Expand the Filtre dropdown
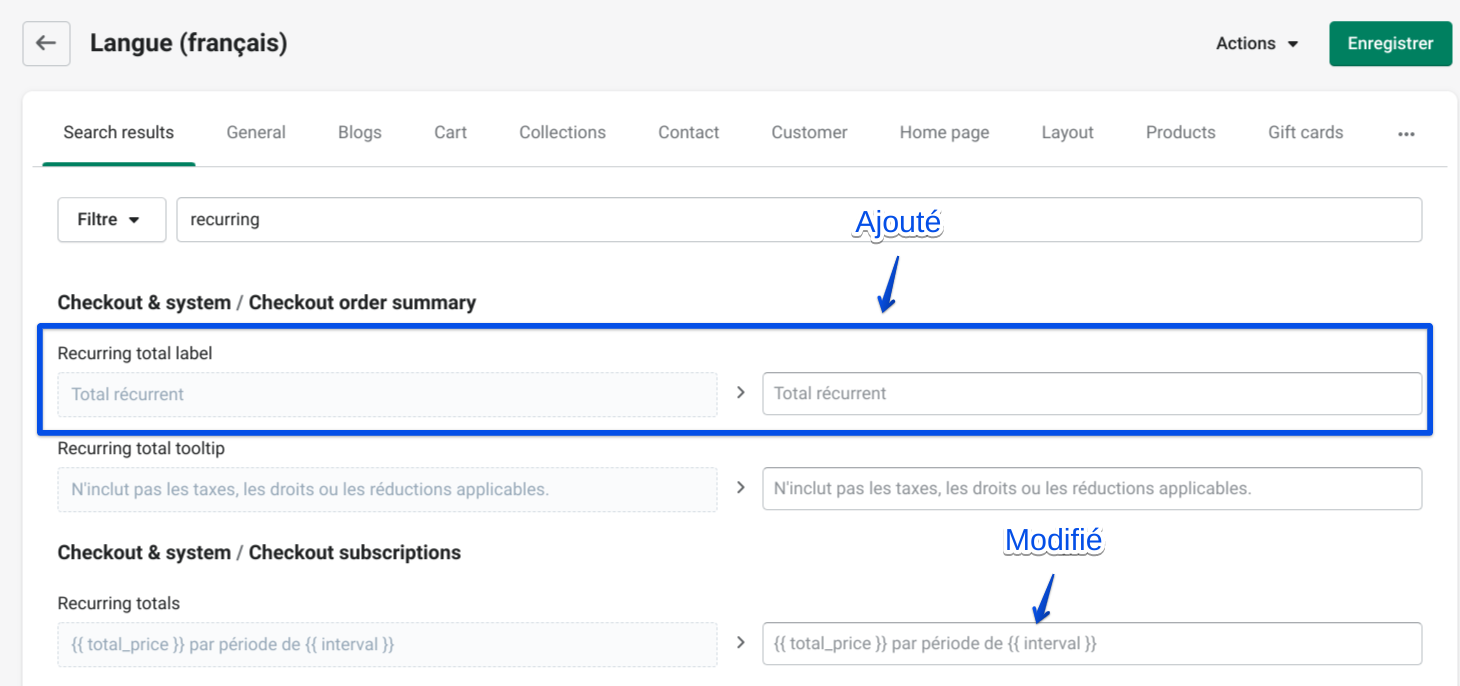 [x=111, y=220]
